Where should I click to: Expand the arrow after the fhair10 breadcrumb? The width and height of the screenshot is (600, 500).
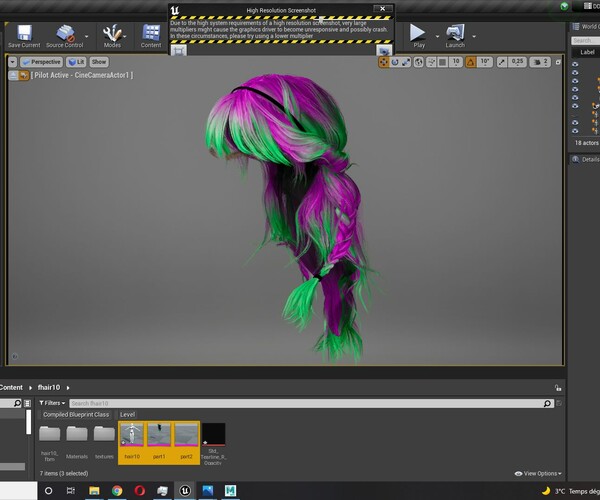click(68, 388)
